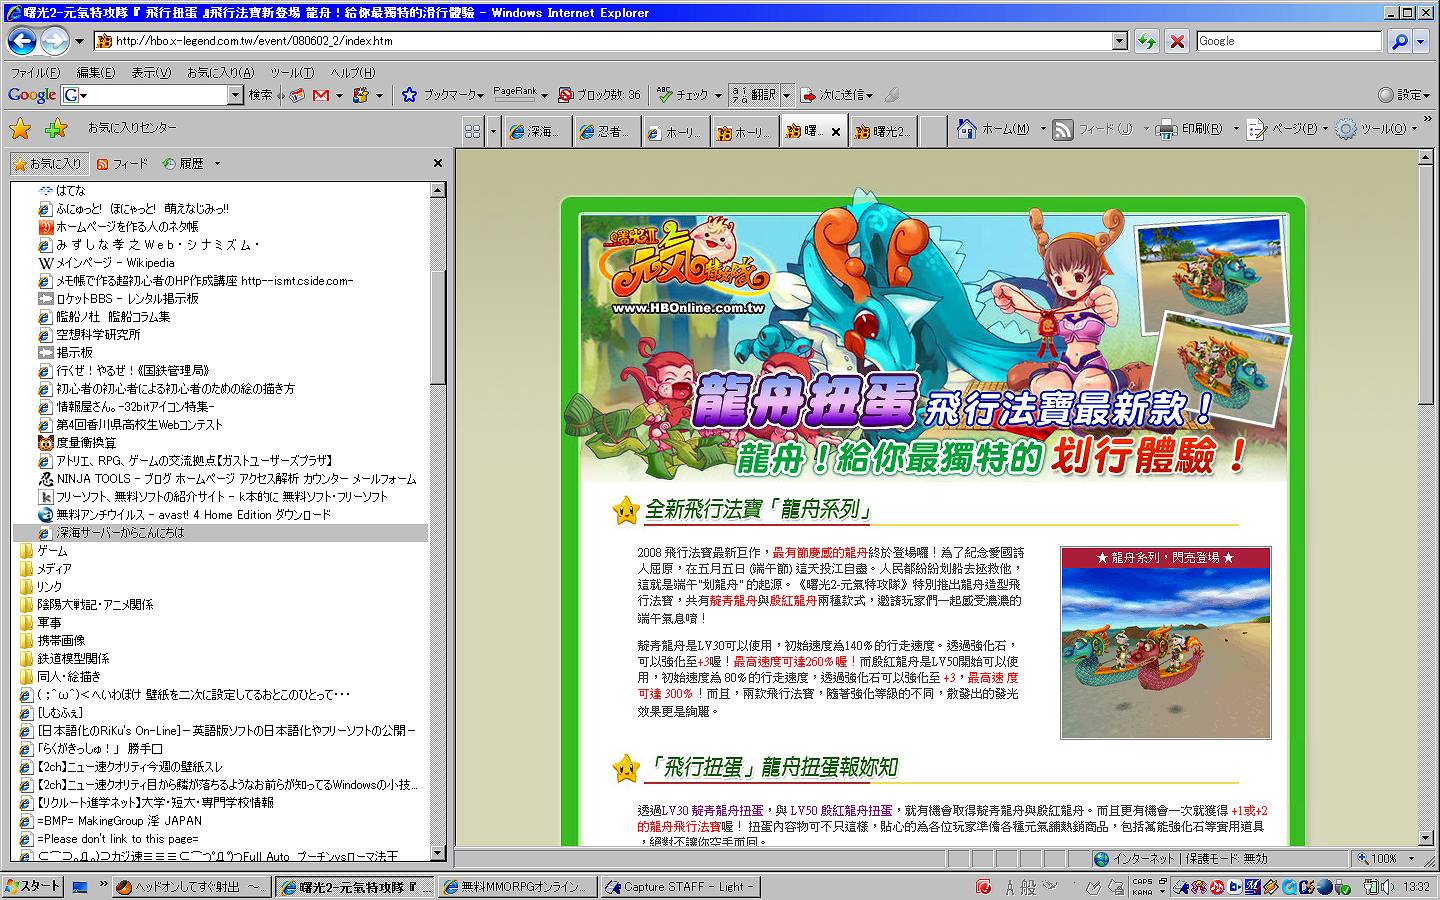Open the 度量衡換算 favorite link
This screenshot has height=900, width=1440.
tap(85, 443)
